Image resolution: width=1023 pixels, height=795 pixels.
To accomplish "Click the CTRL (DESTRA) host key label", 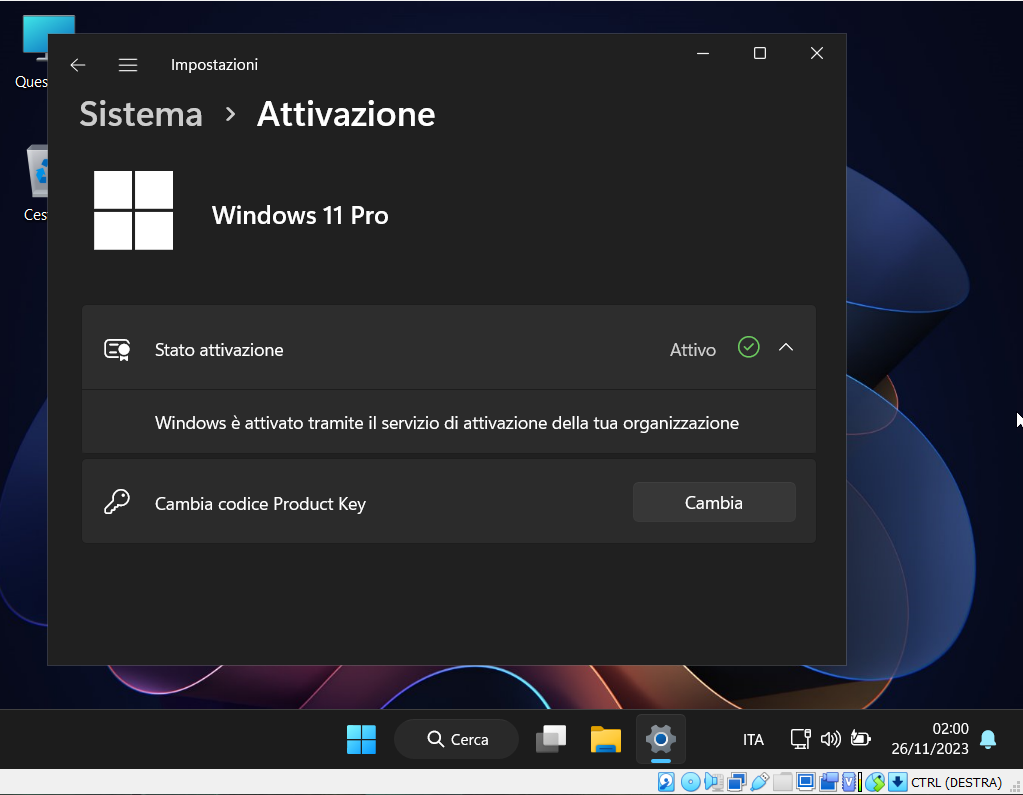I will click(x=956, y=782).
